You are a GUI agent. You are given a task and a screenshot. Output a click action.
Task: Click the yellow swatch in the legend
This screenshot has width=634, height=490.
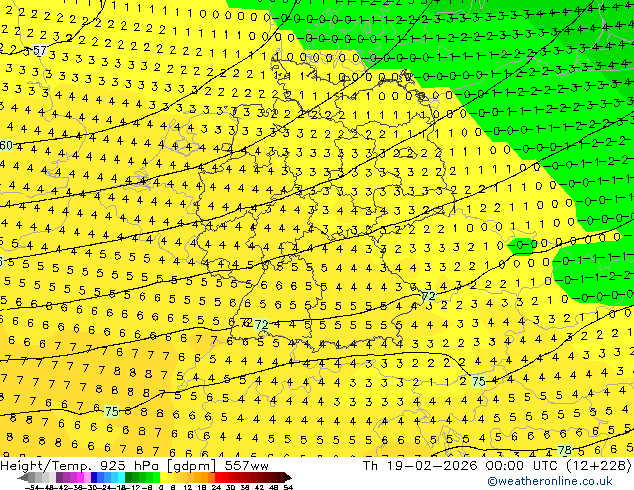(163, 477)
